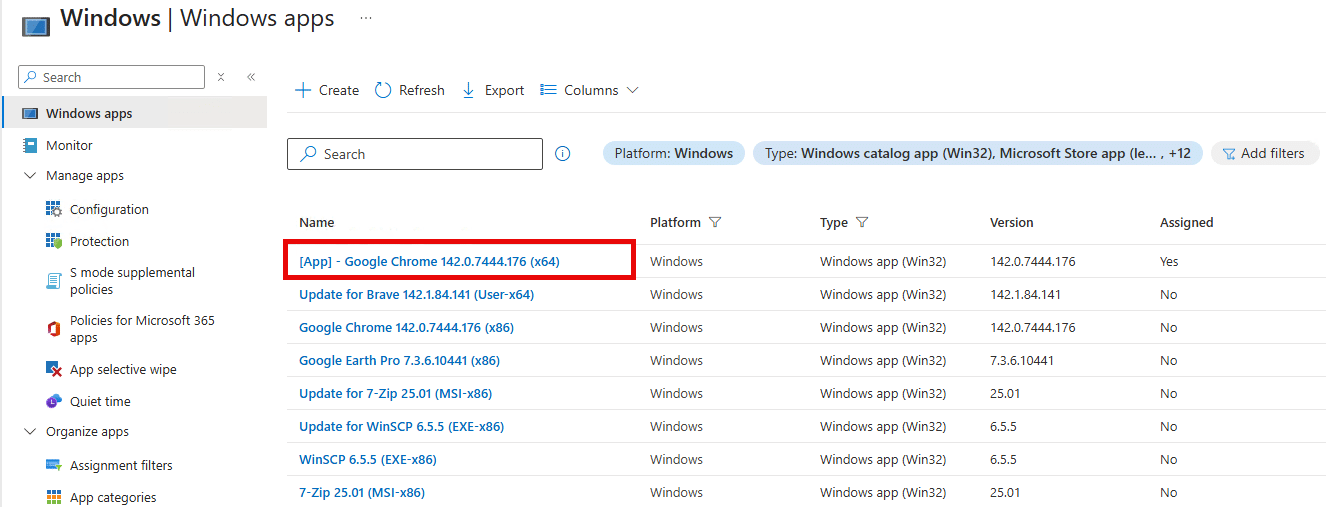Select Monitor in the left menu
Image resolution: width=1326 pixels, height=507 pixels.
coord(69,145)
